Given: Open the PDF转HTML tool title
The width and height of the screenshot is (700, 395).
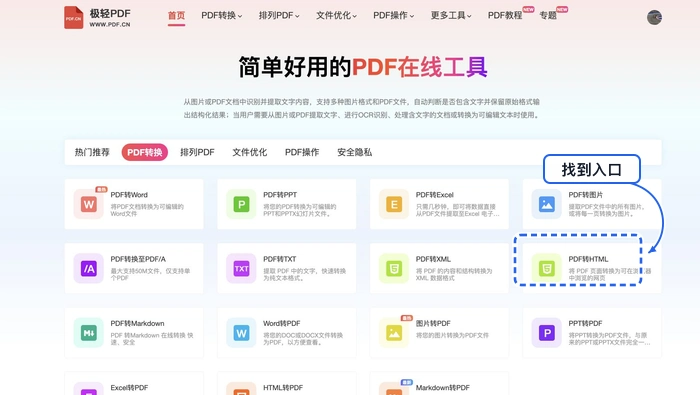Looking at the screenshot, I should 588,259.
